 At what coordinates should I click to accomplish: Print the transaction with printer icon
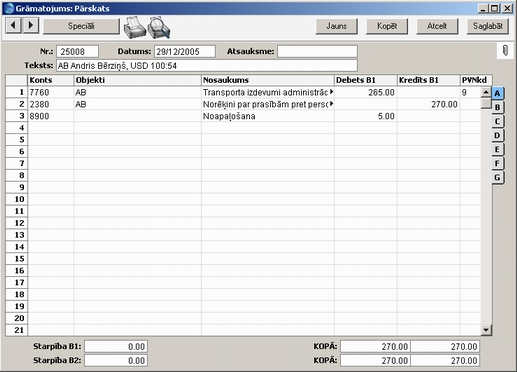pos(135,27)
